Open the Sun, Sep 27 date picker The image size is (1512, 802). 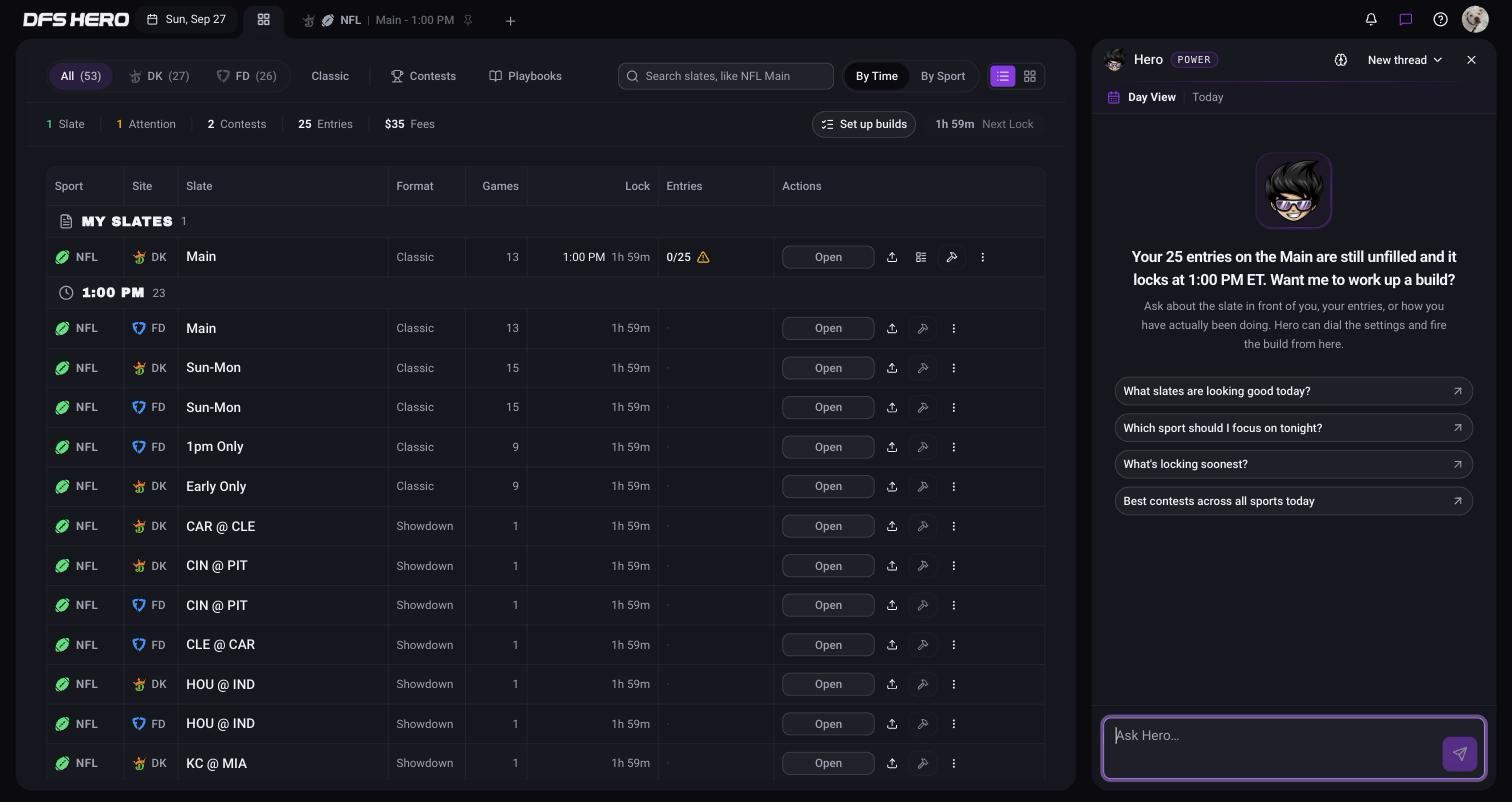pos(186,19)
